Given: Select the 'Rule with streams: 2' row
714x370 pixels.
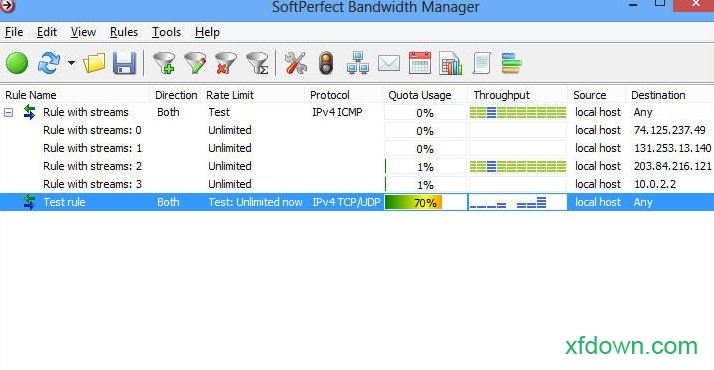Looking at the screenshot, I should [x=357, y=167].
